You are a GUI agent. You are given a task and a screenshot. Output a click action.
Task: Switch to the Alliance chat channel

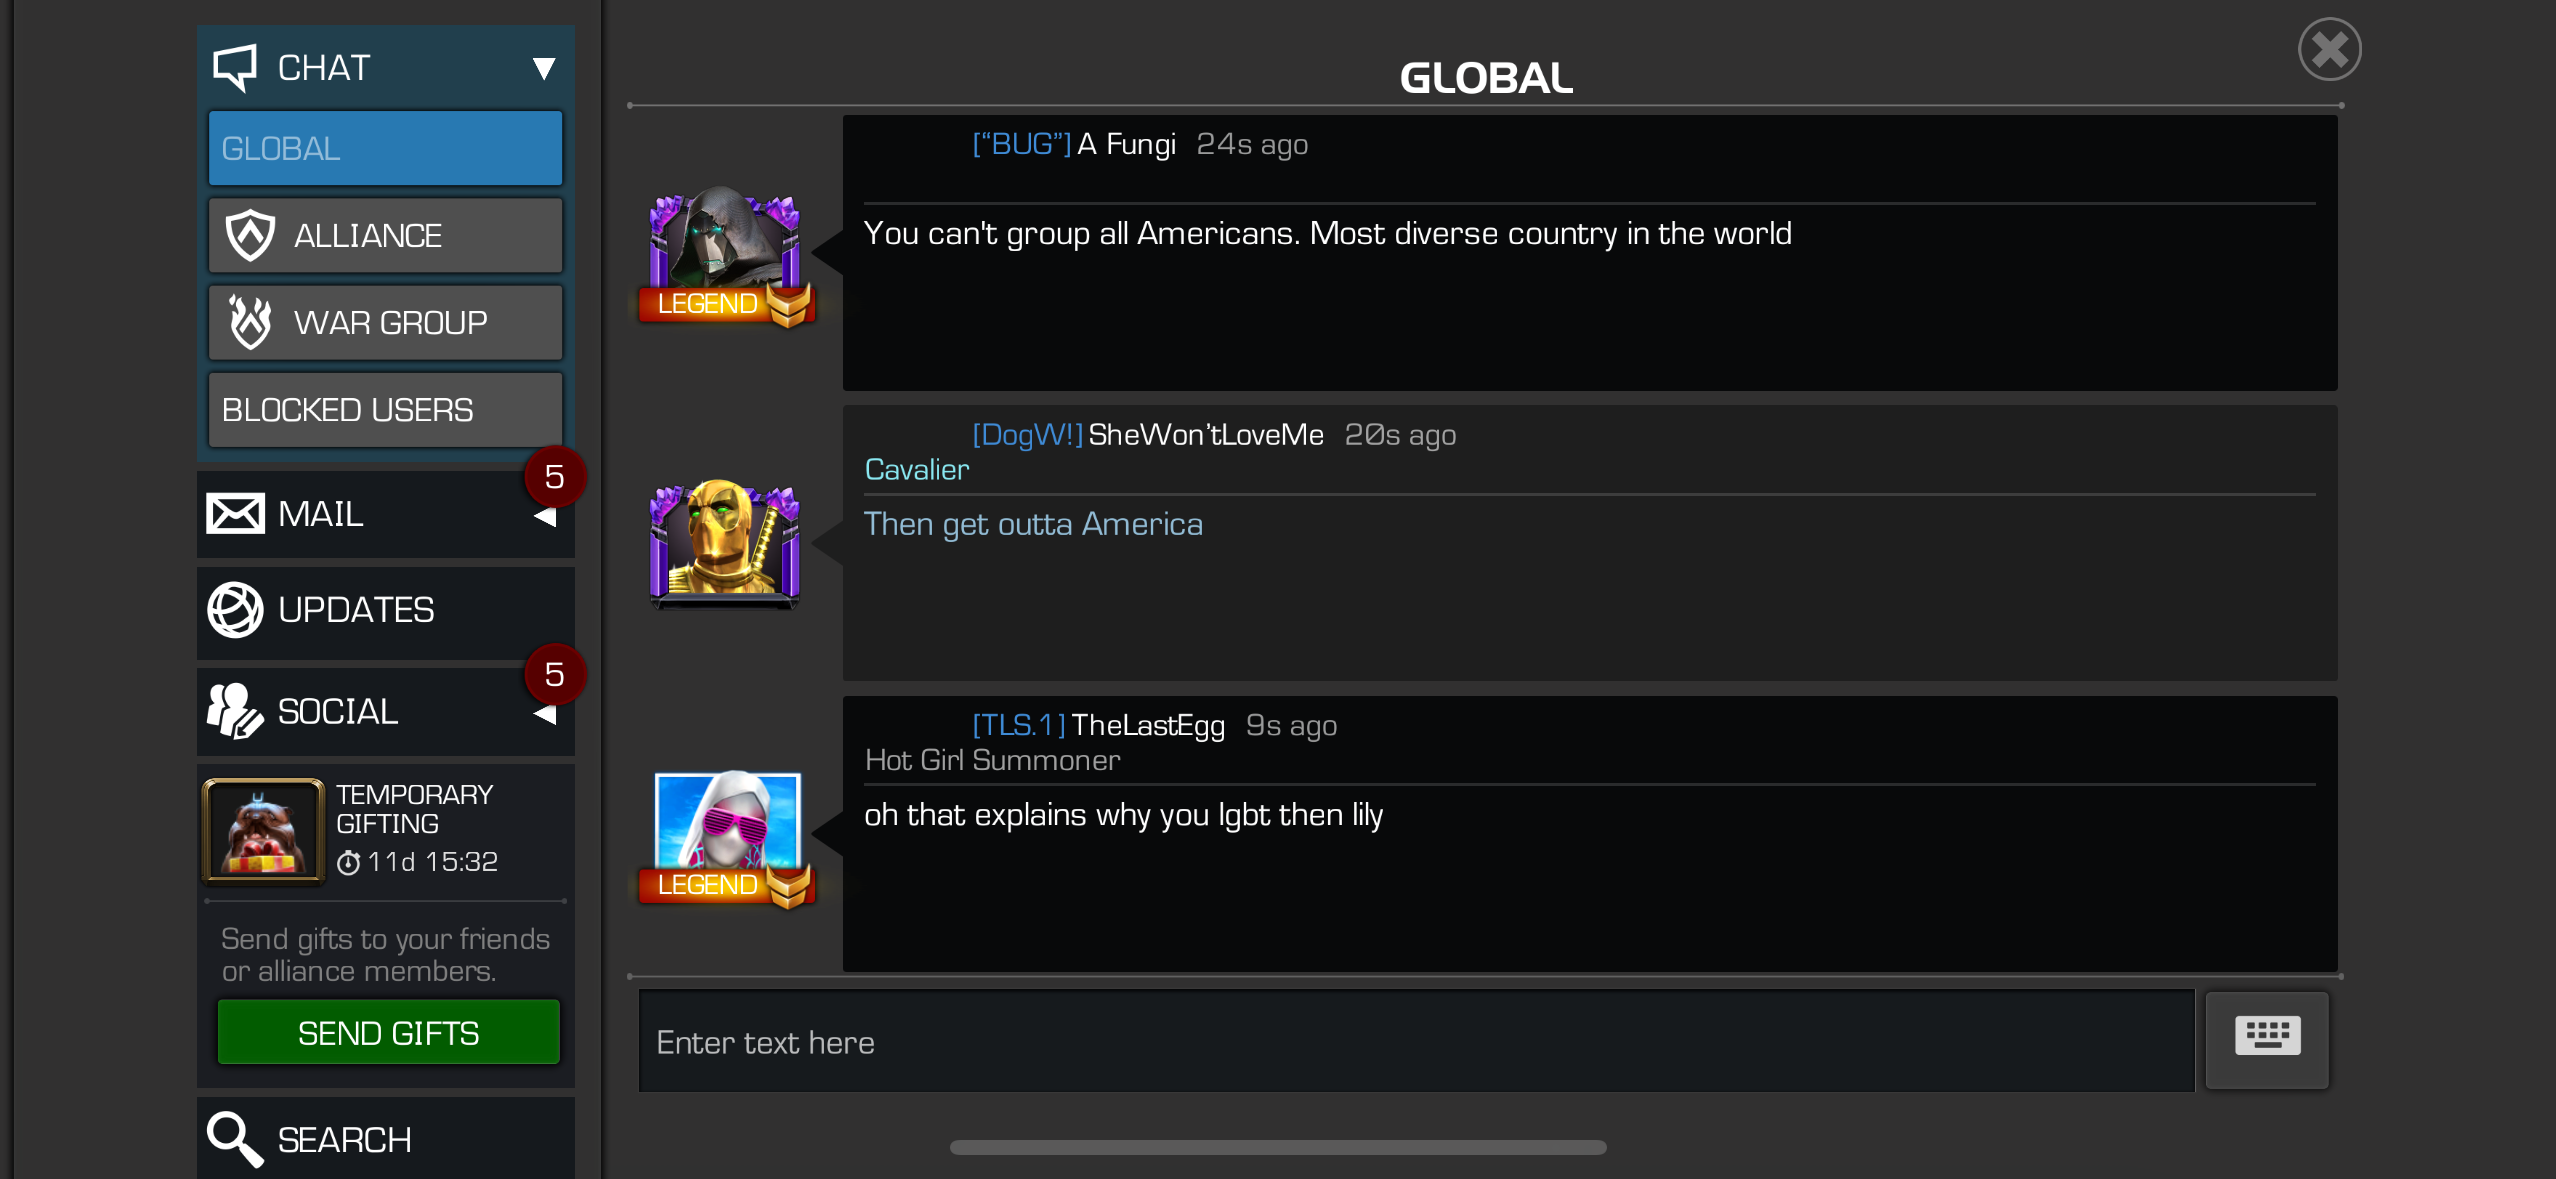[385, 235]
